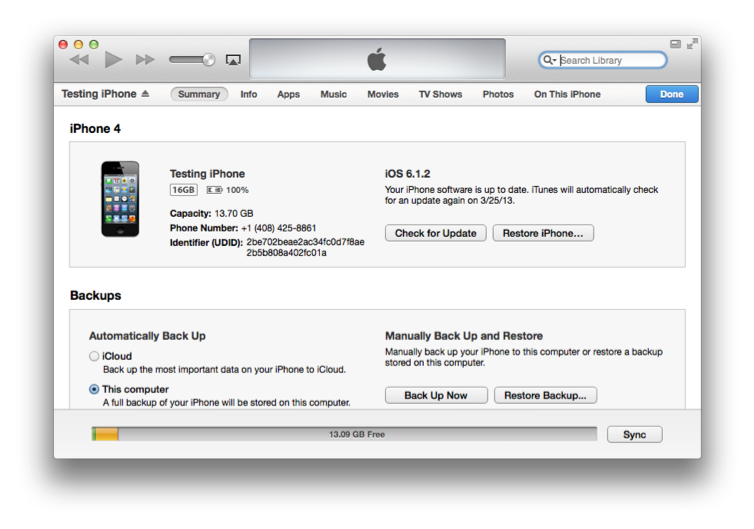This screenshot has width=754, height=529.
Task: Click in the Search Library field
Action: (x=610, y=60)
